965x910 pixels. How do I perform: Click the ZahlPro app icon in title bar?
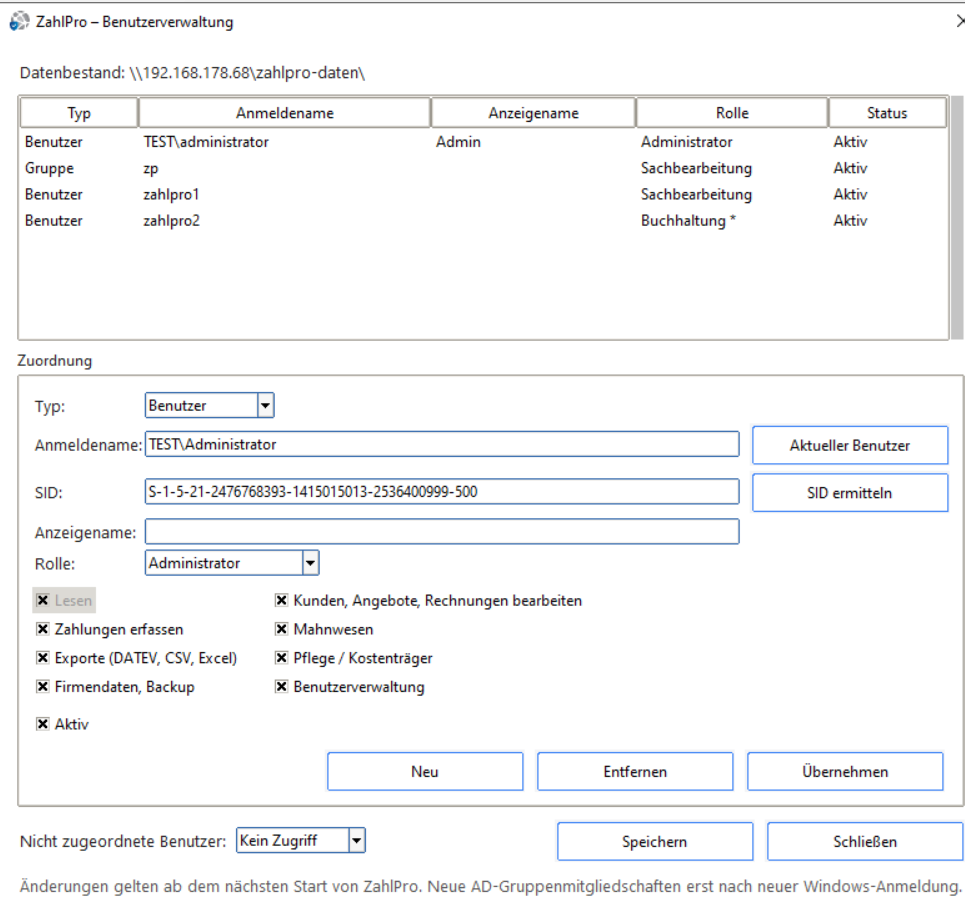(x=19, y=22)
